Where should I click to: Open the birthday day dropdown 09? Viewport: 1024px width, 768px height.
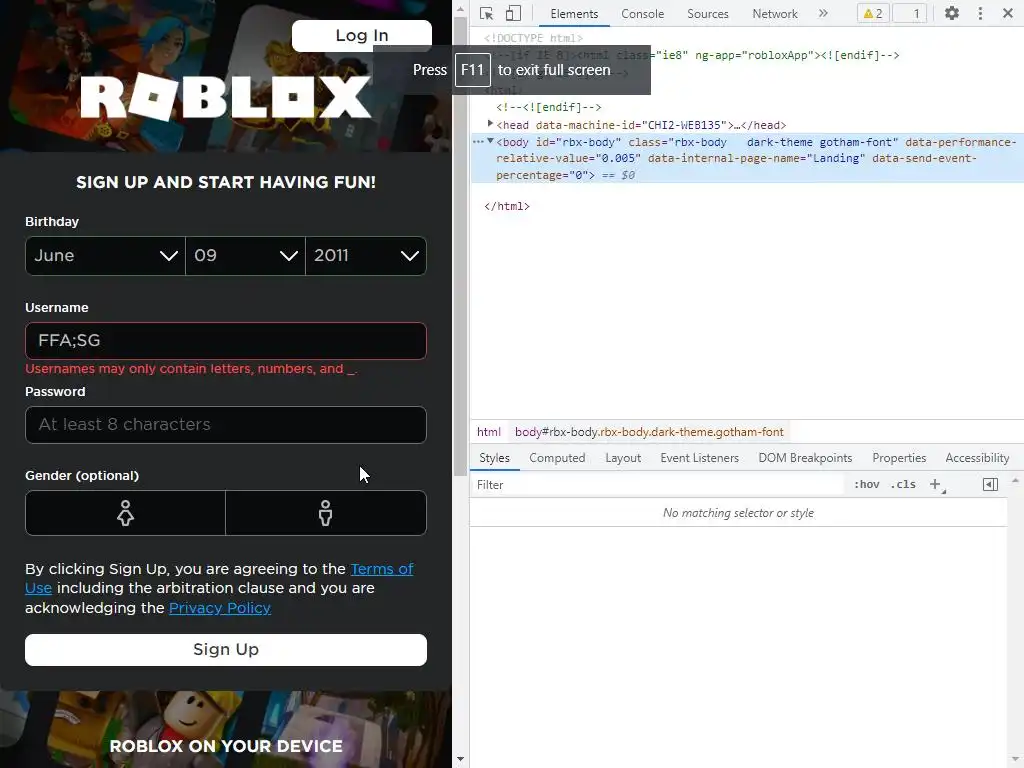pyautogui.click(x=246, y=256)
